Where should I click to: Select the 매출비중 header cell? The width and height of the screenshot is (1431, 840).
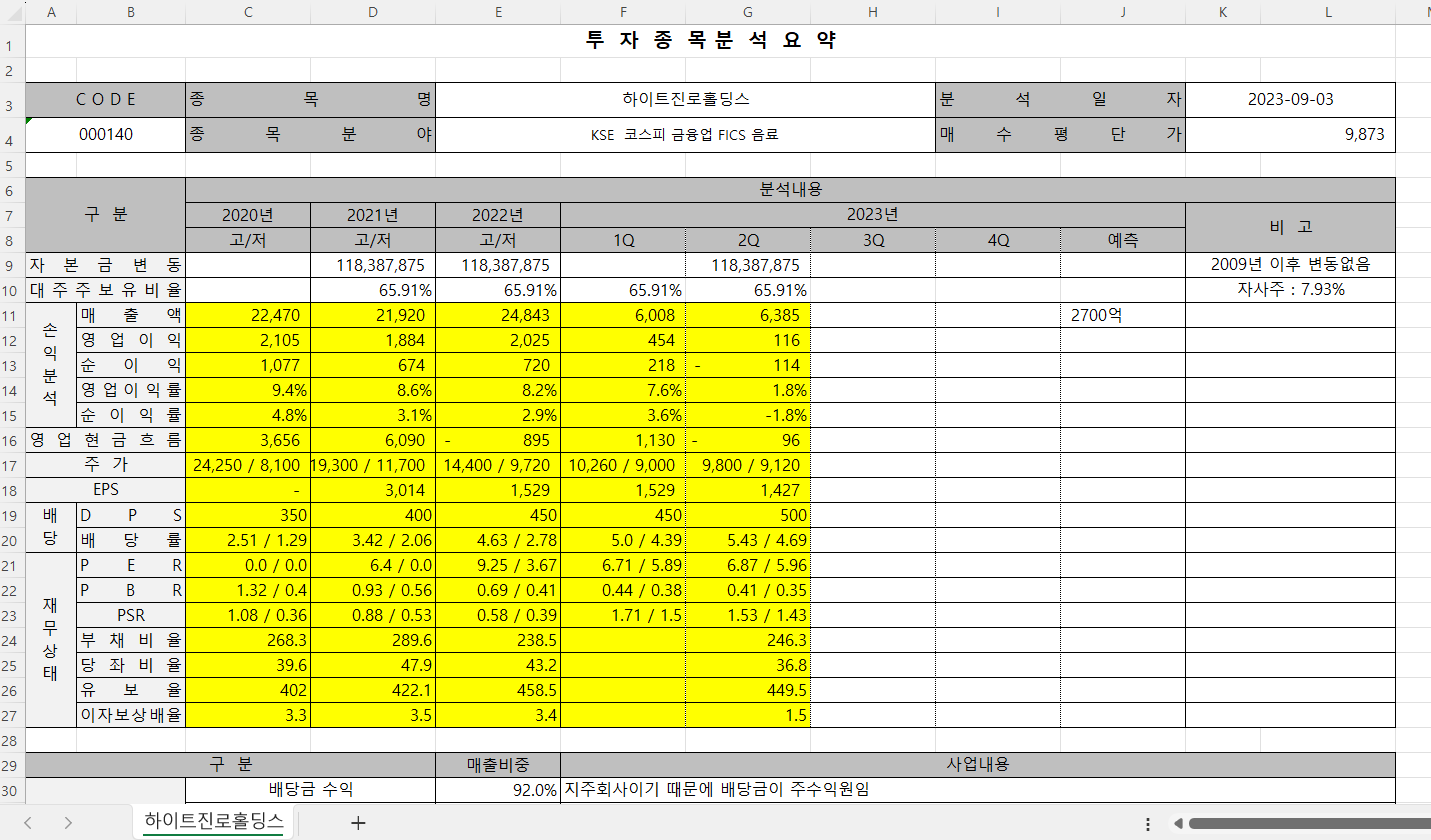[x=498, y=765]
